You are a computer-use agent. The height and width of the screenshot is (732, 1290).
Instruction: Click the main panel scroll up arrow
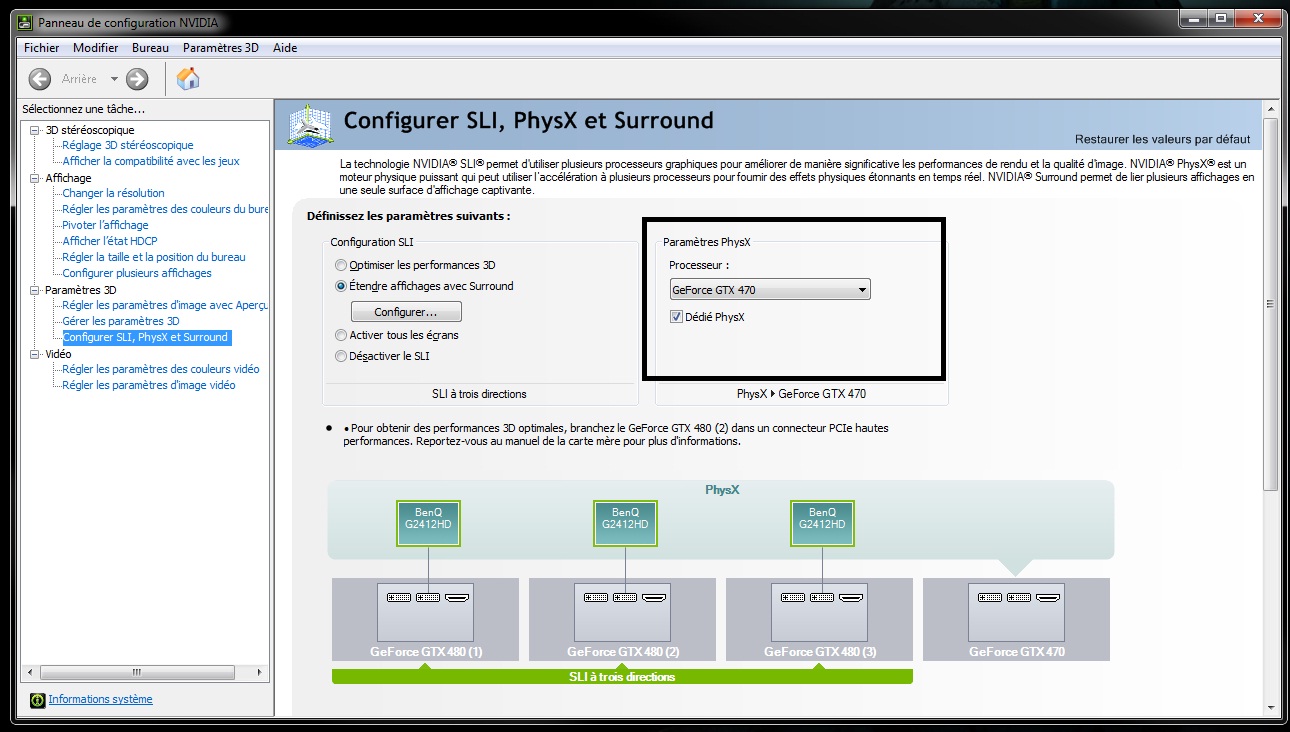click(x=1271, y=108)
